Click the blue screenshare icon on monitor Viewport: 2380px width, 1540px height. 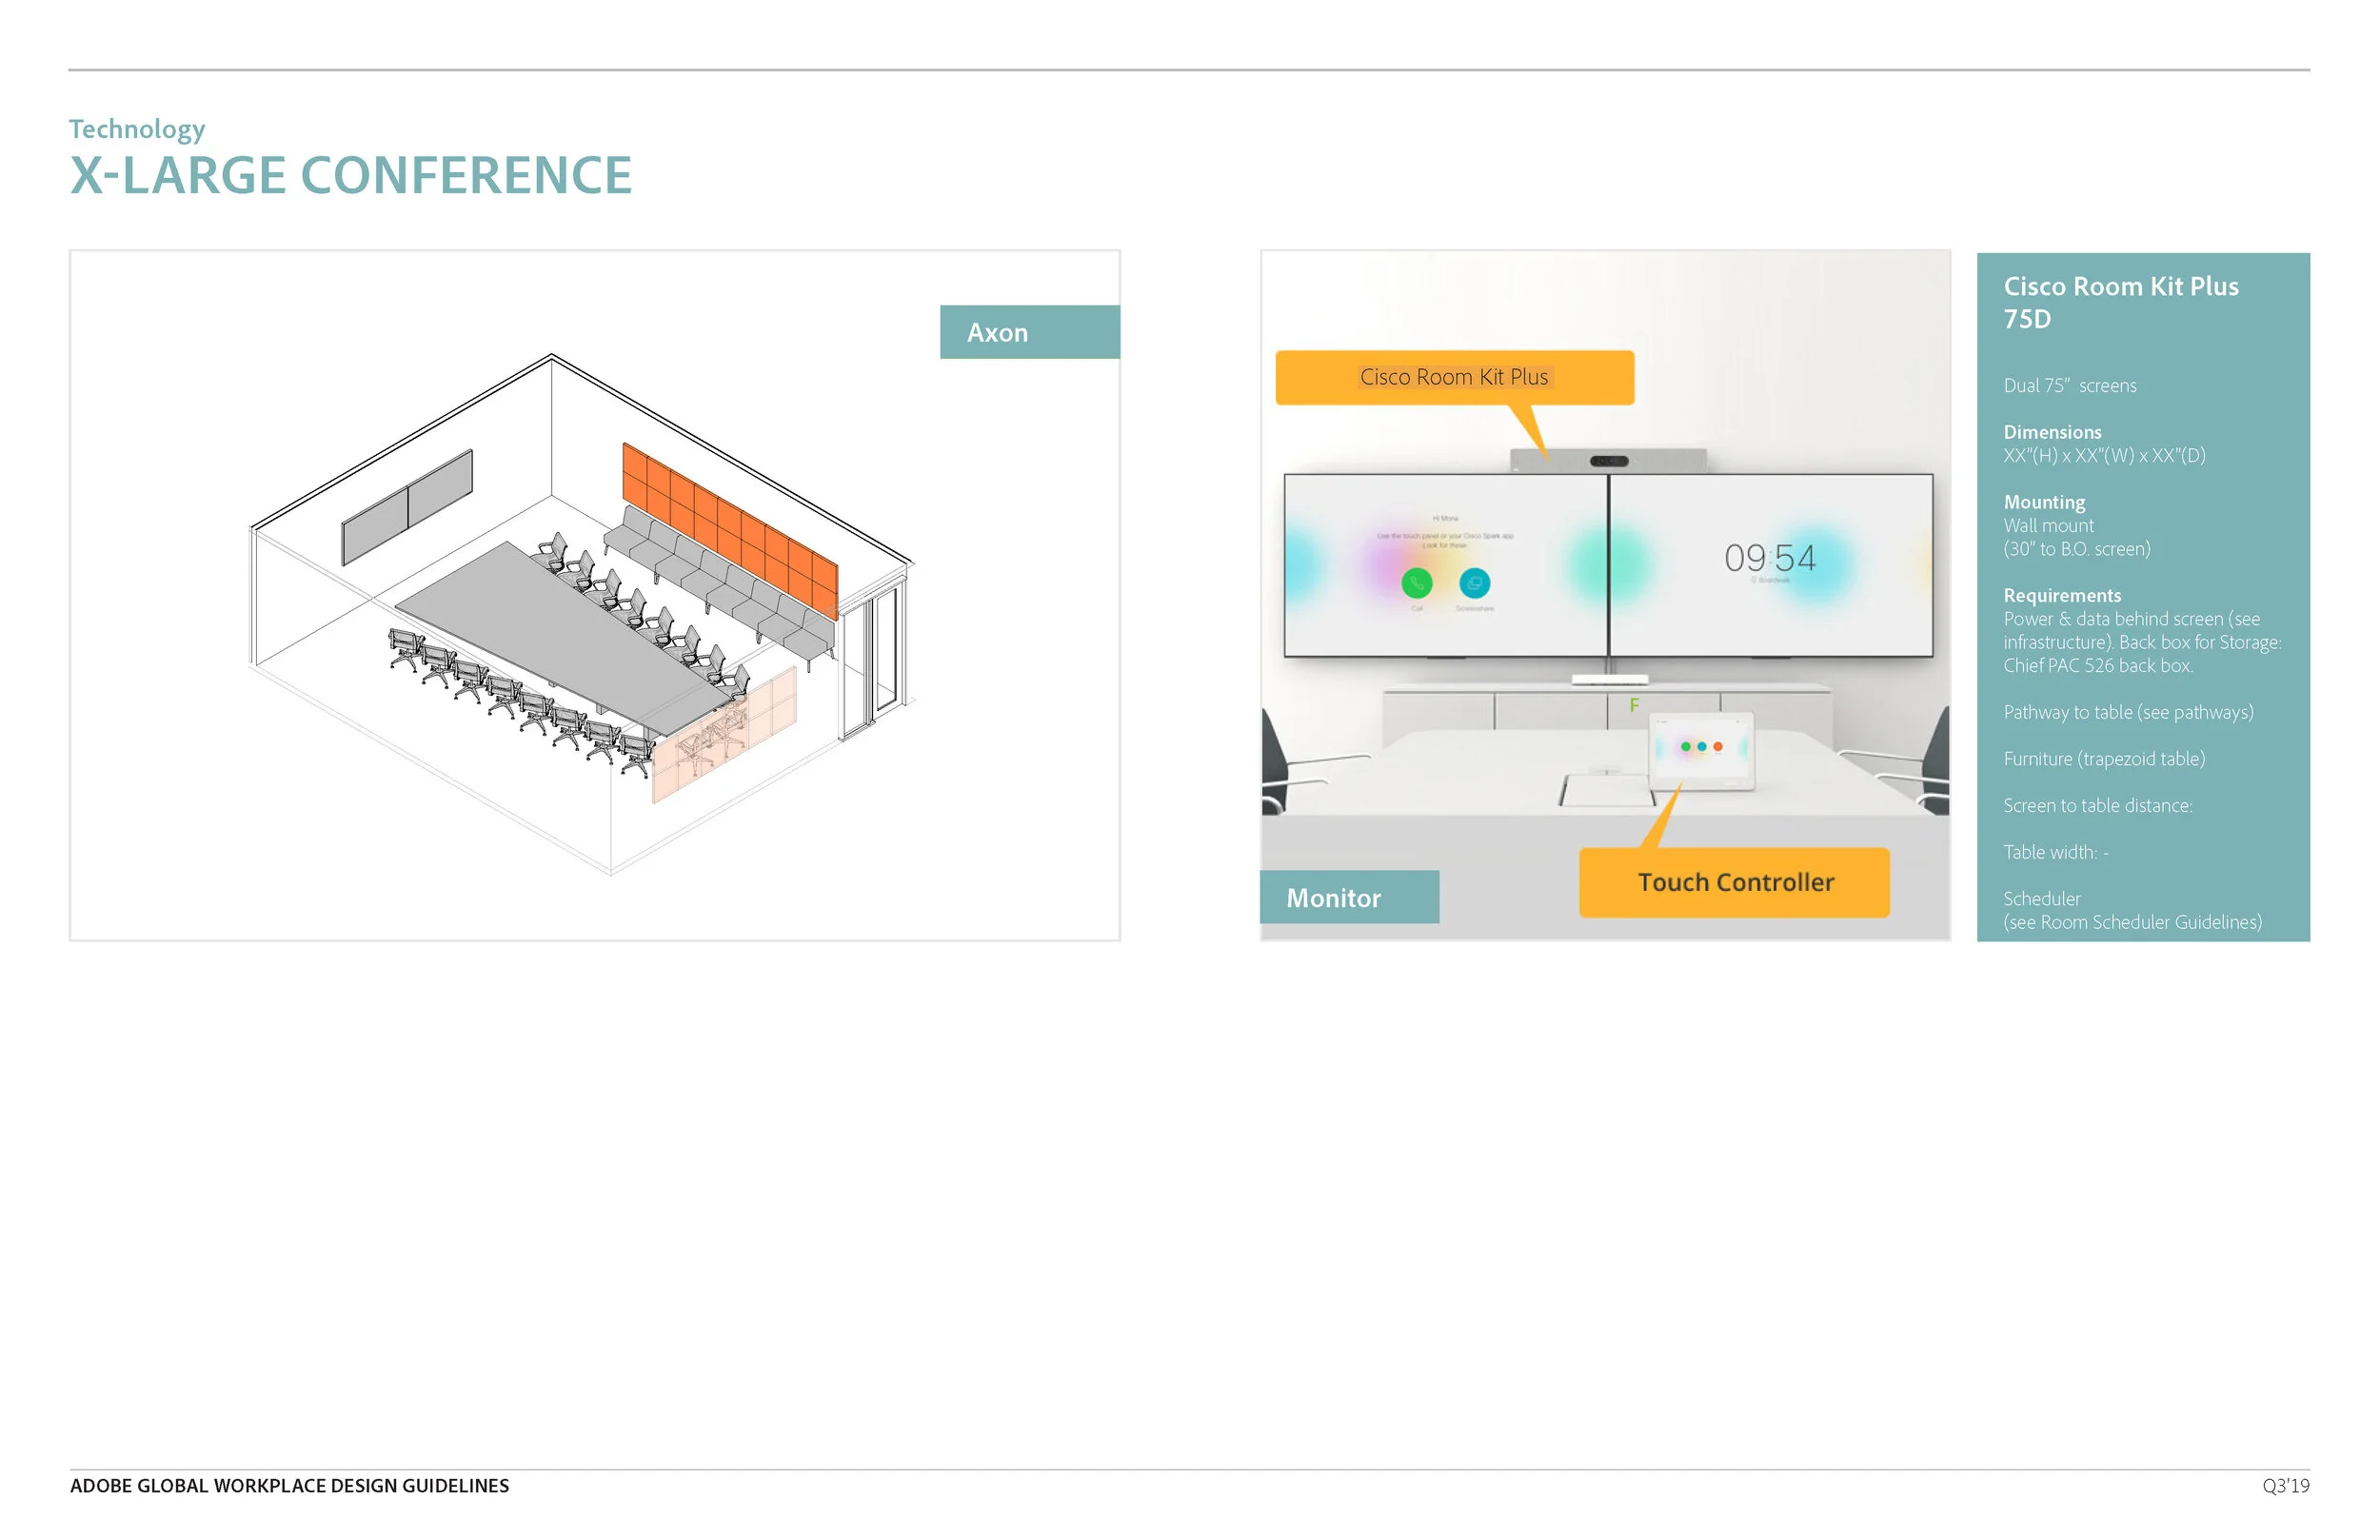[1474, 582]
